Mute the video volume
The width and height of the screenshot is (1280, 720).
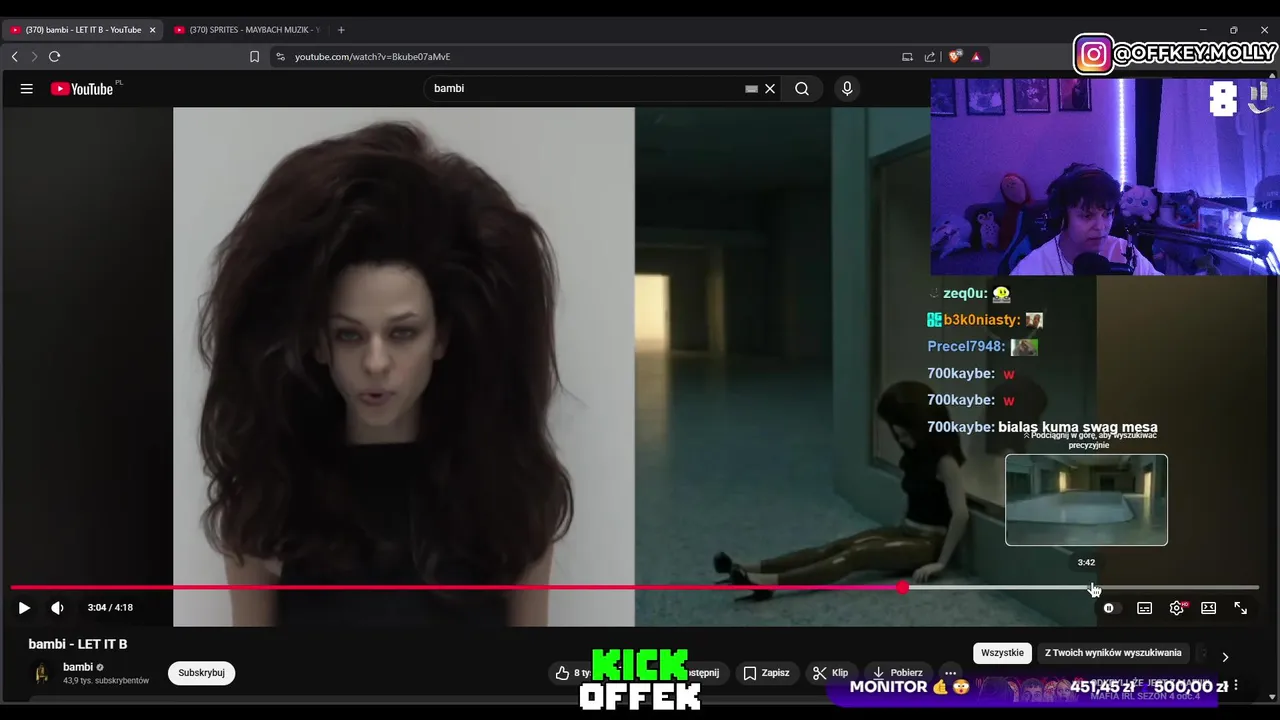point(57,607)
